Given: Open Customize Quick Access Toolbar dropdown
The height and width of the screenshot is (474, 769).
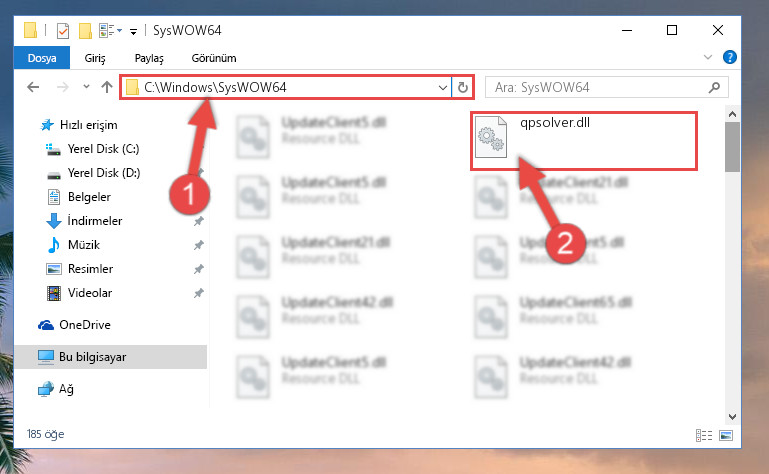Looking at the screenshot, I should [x=133, y=32].
